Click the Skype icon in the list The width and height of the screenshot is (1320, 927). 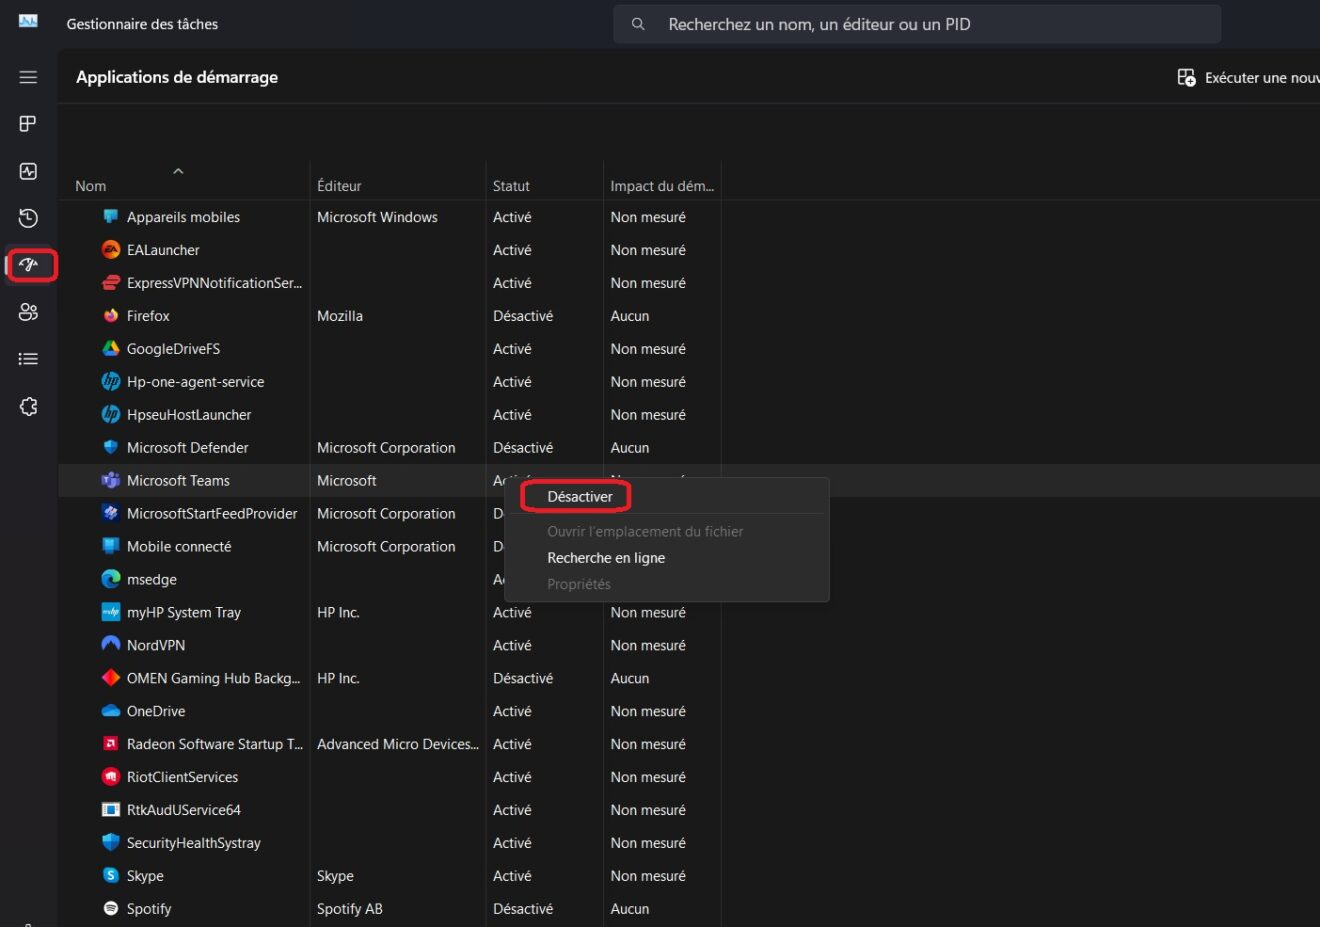(x=111, y=876)
